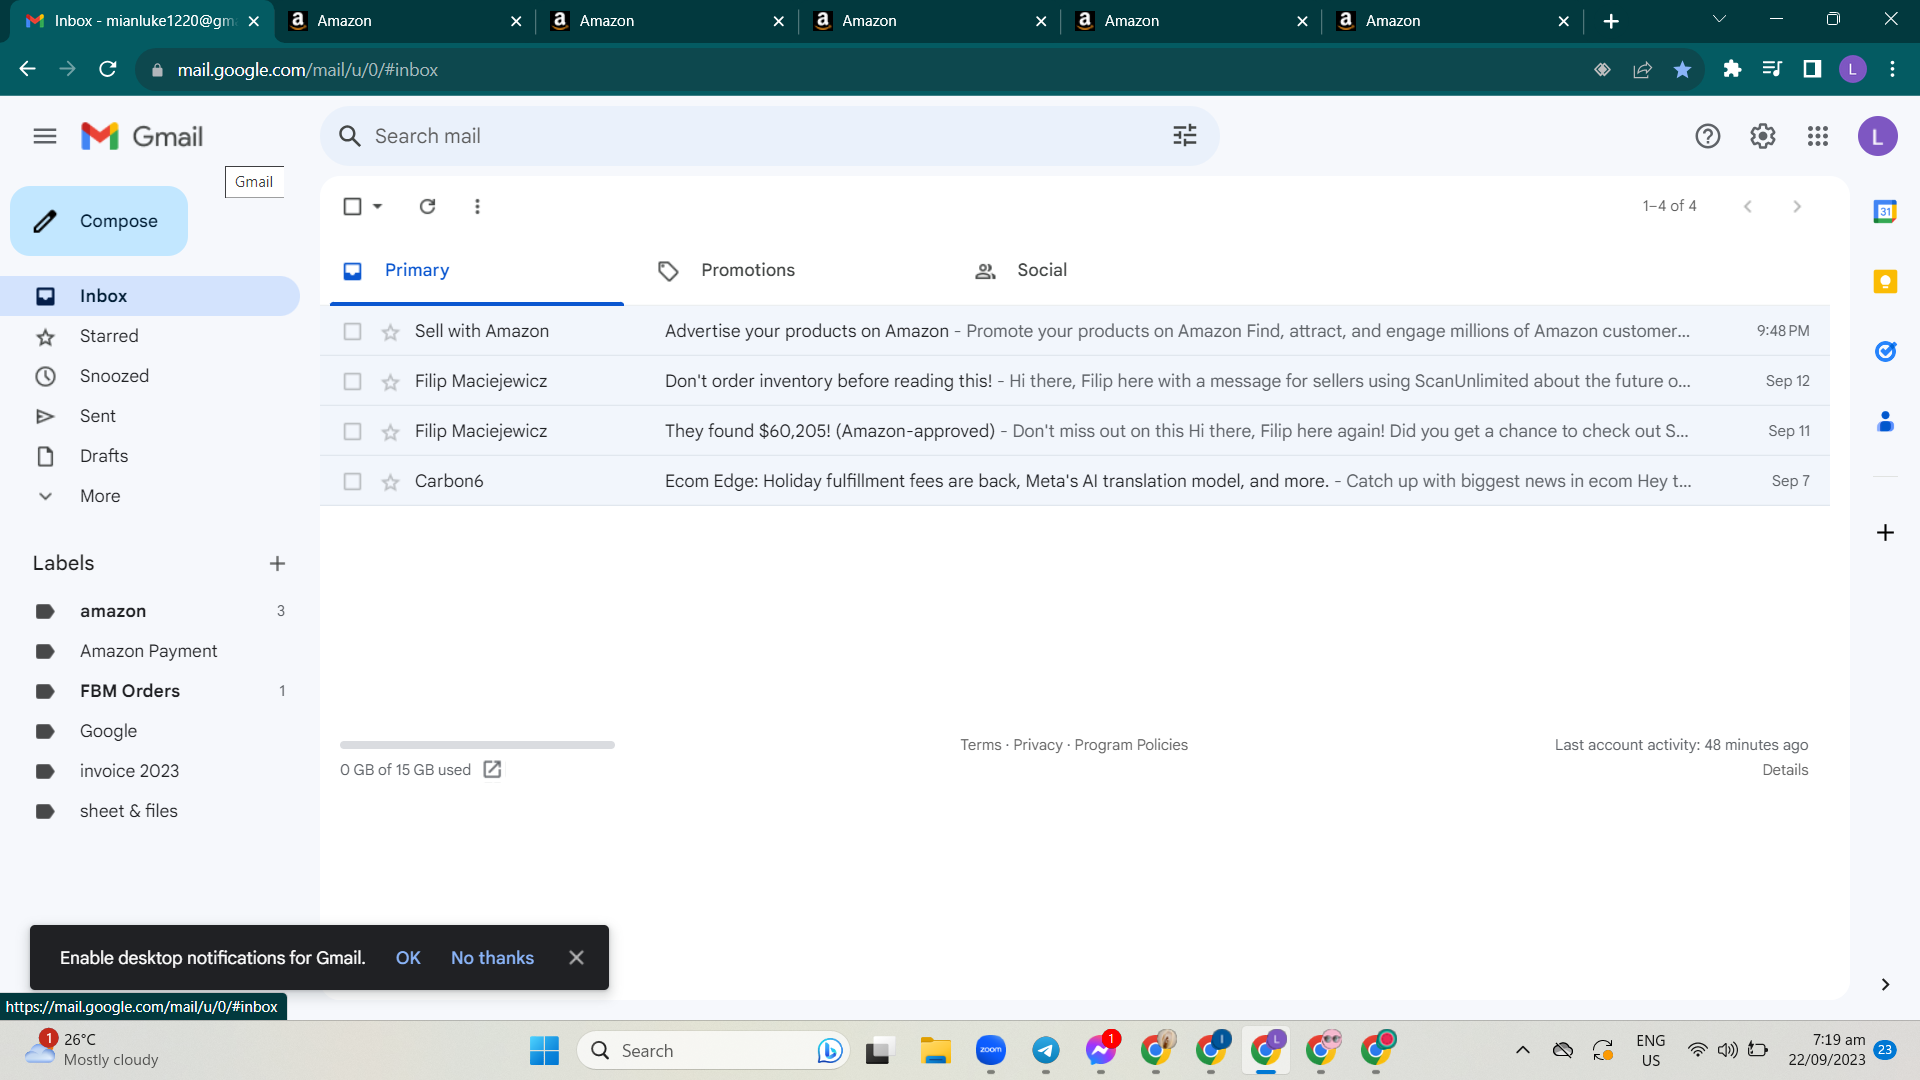Viewport: 1920px width, 1080px height.
Task: Tick checkbox for Carbon6 email
Action: tap(352, 482)
